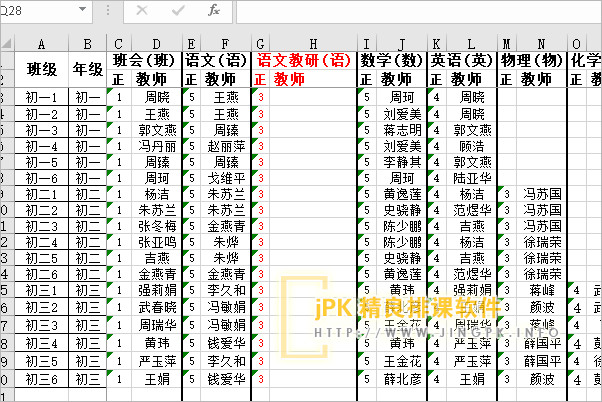Select column N header

point(541,44)
